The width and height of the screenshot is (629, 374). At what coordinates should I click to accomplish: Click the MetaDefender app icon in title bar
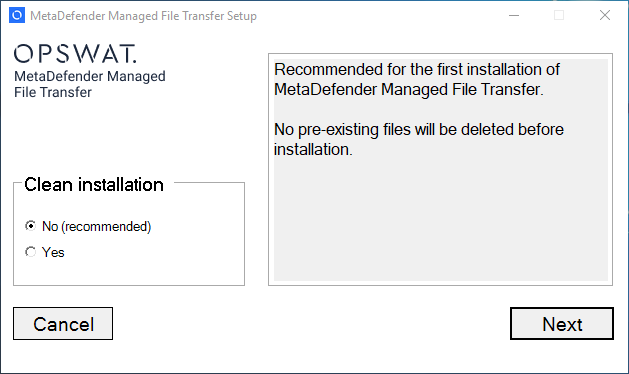click(x=17, y=15)
